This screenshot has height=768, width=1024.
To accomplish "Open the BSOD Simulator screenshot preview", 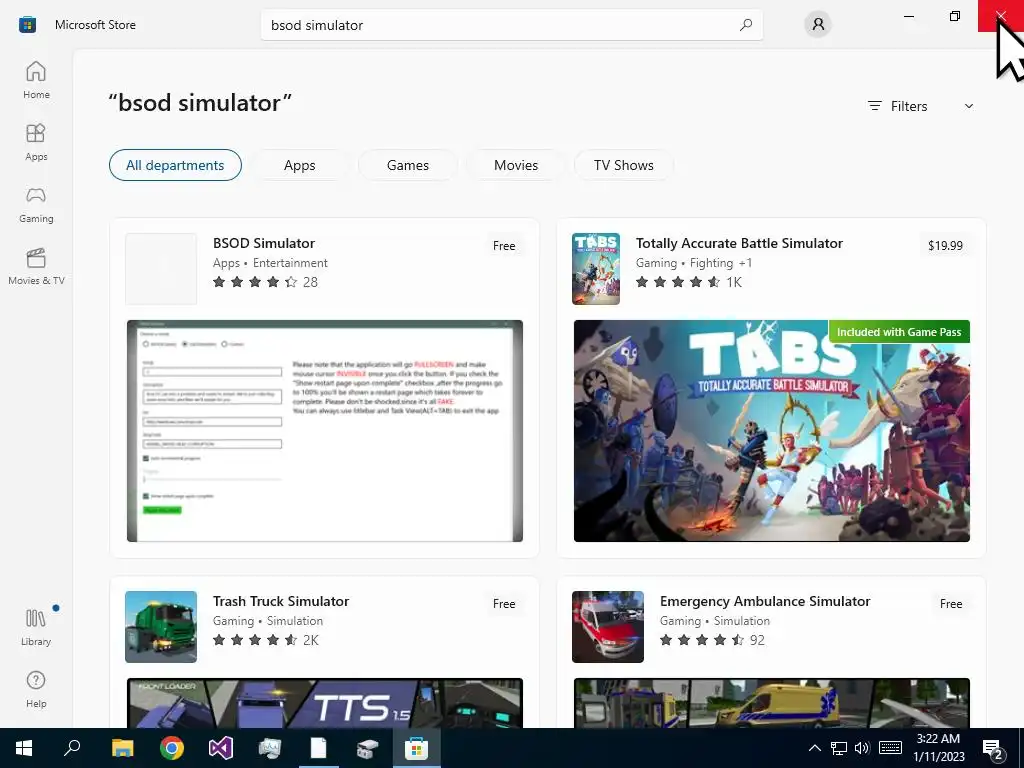I will point(325,431).
